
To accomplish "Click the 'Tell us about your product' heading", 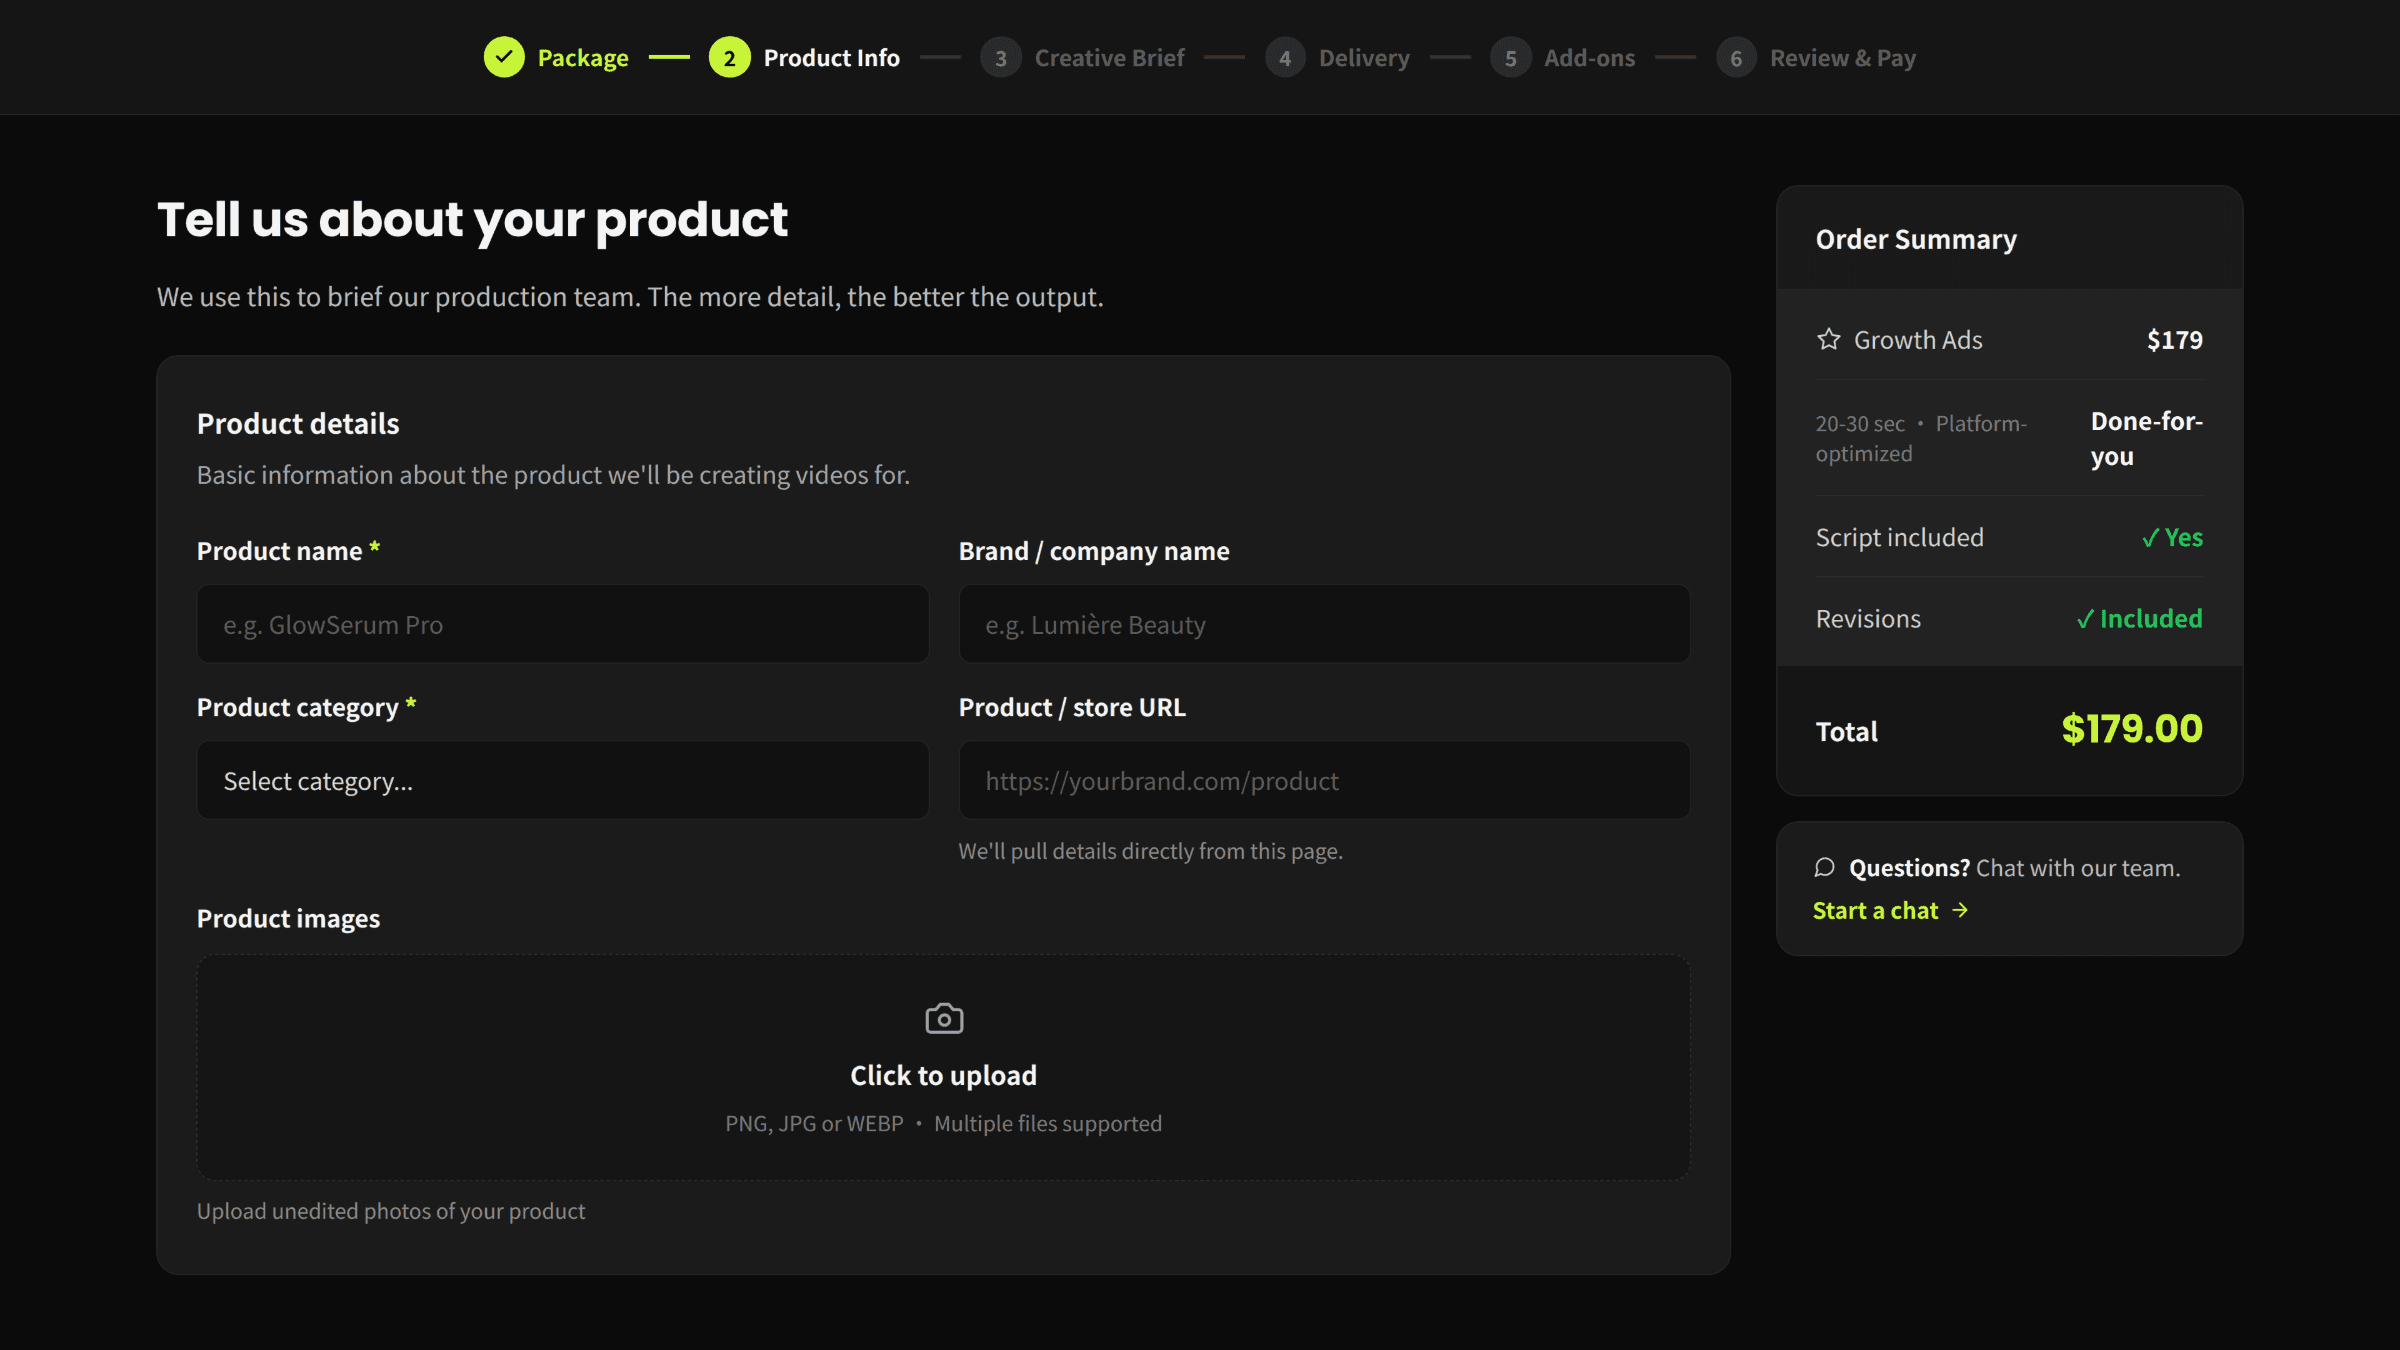I will [472, 220].
